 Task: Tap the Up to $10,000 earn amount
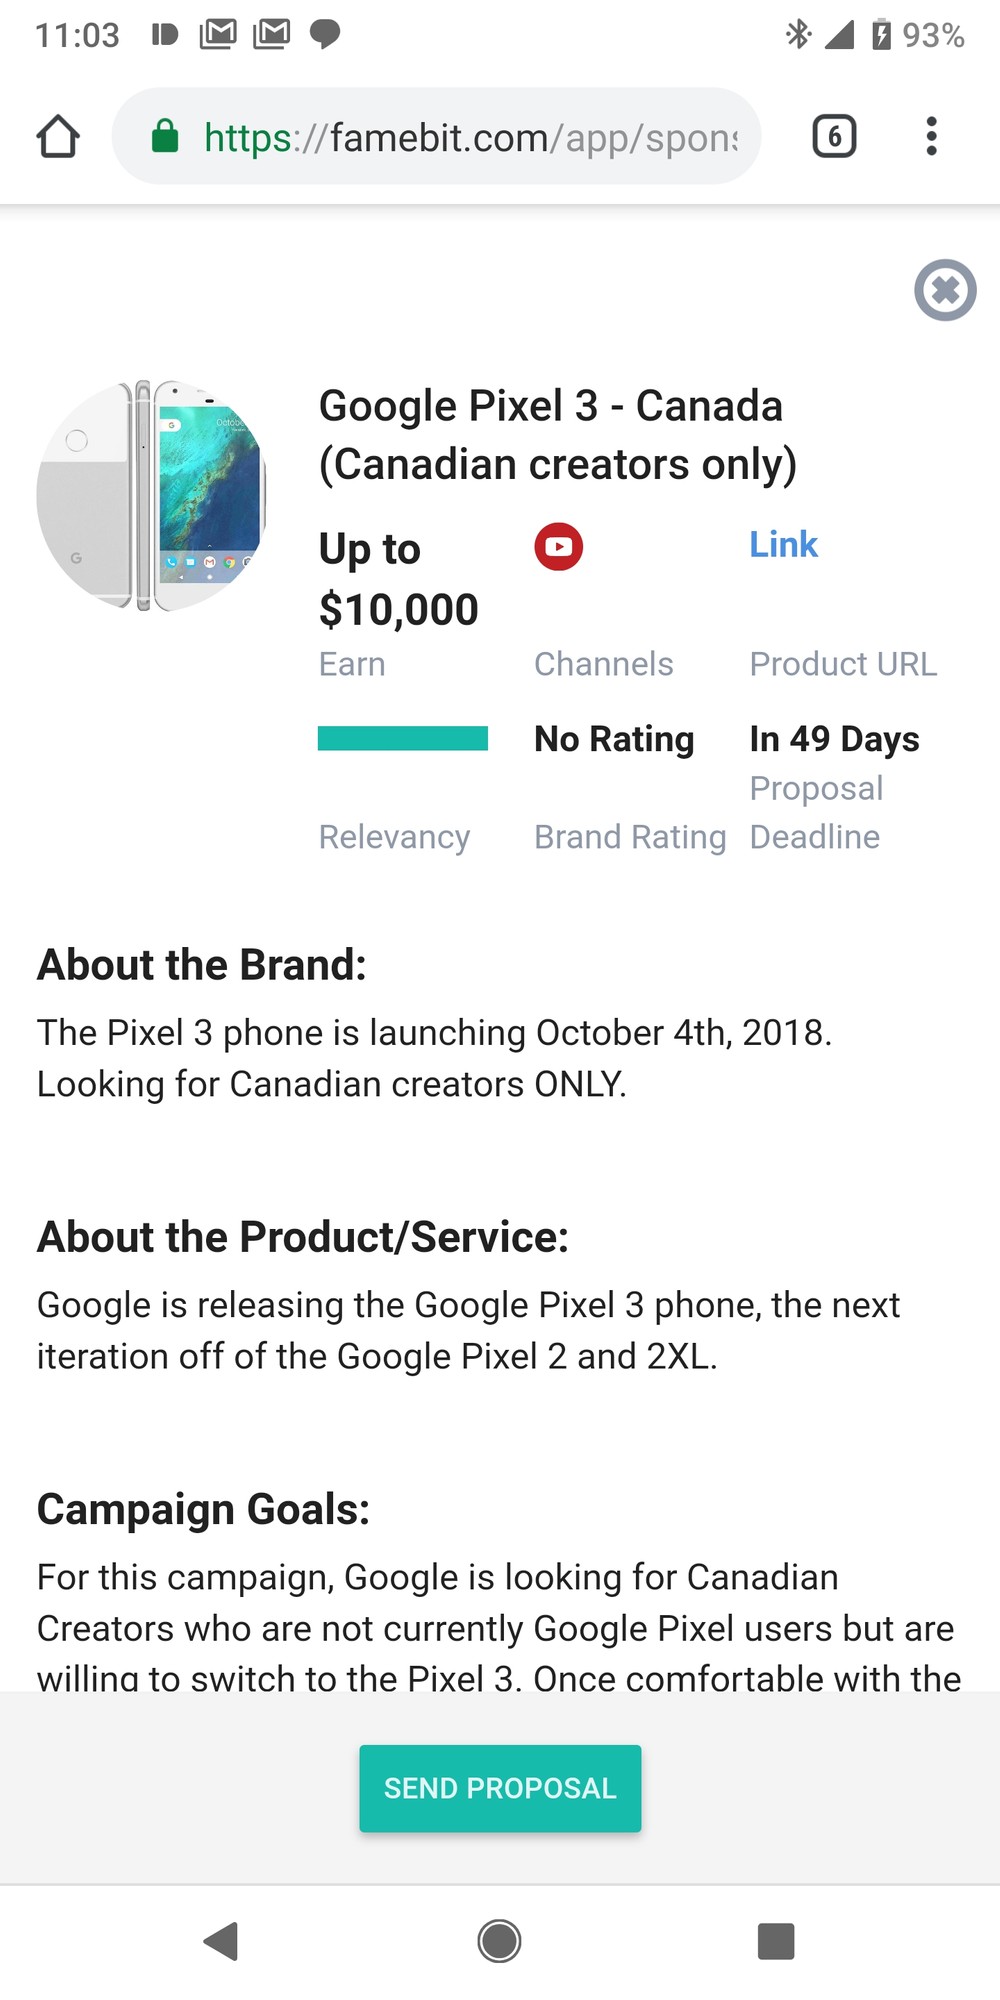point(398,579)
